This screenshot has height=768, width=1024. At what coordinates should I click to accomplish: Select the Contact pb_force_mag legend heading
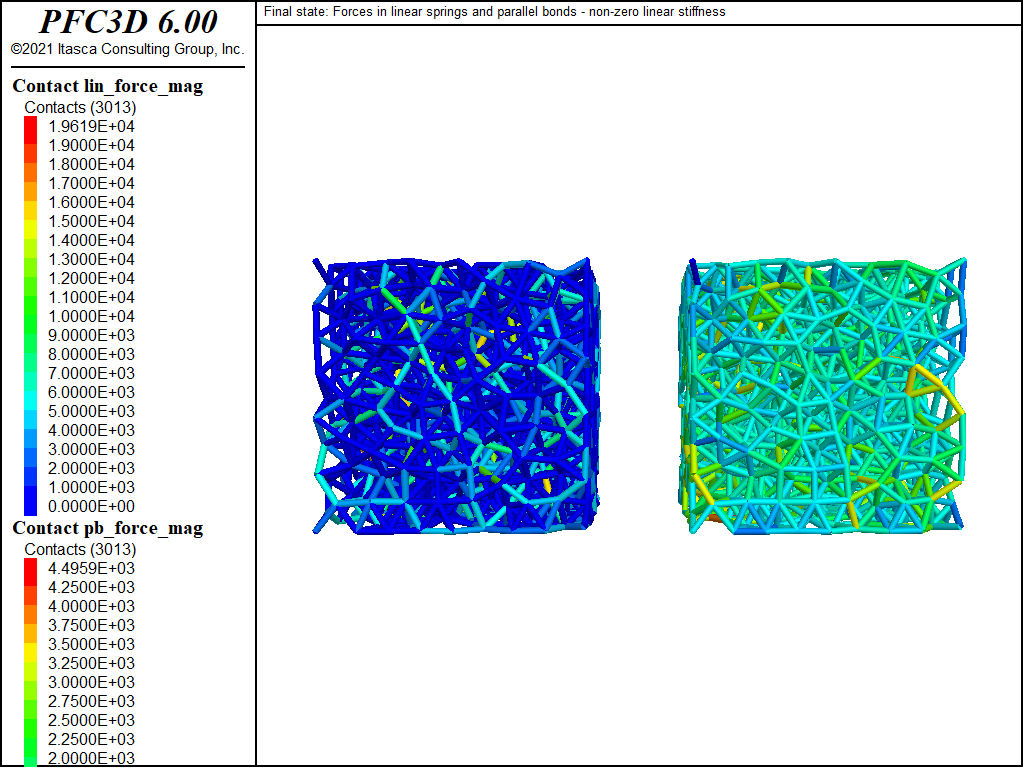point(107,528)
